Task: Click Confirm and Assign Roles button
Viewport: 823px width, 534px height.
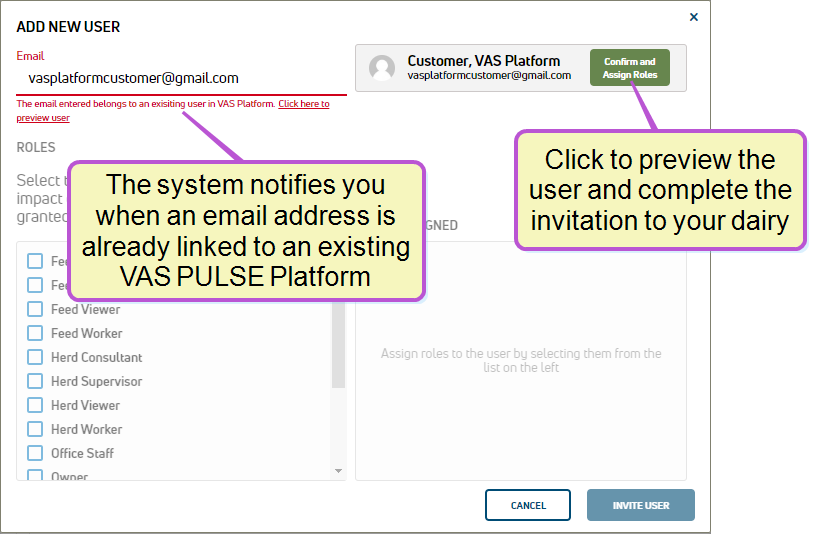Action: (629, 68)
